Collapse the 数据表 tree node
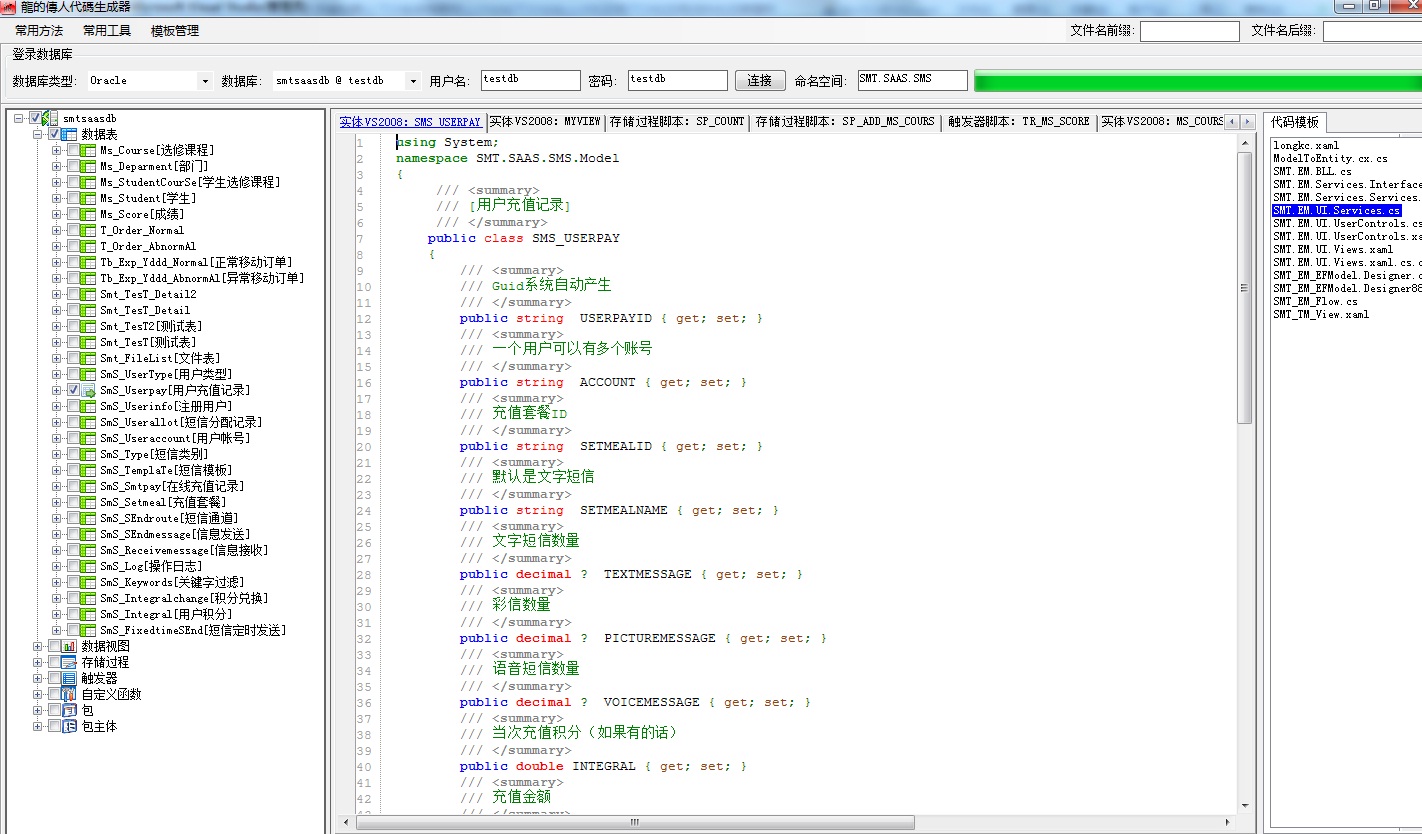The height and width of the screenshot is (834, 1422). pos(38,134)
